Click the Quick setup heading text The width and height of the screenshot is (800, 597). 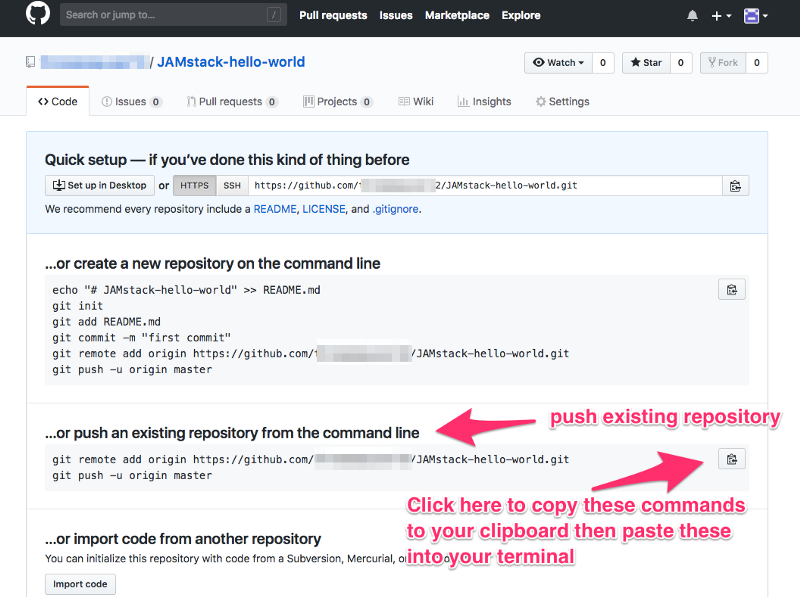[227, 160]
